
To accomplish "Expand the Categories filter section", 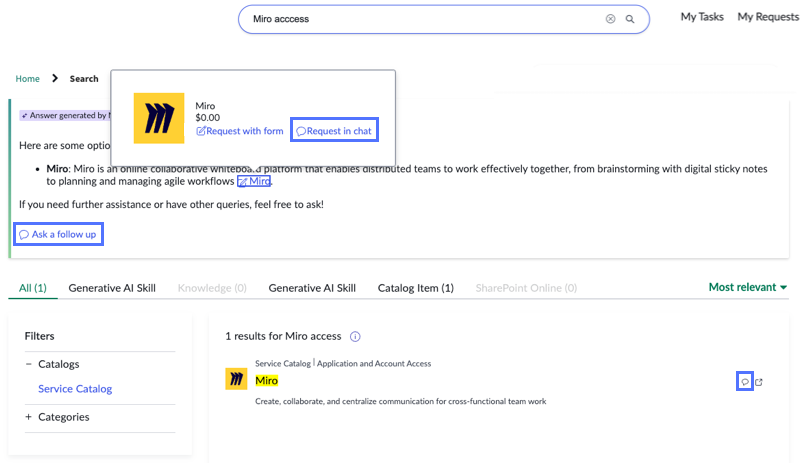I will coord(29,417).
